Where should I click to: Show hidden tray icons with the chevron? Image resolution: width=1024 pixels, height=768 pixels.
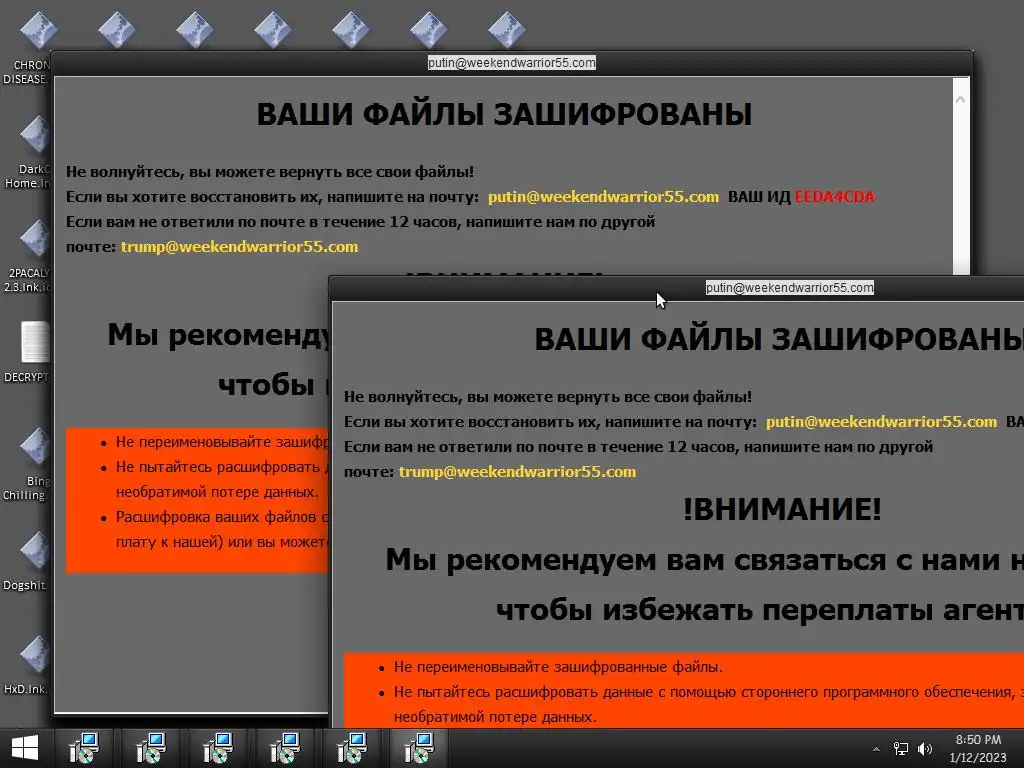(876, 749)
